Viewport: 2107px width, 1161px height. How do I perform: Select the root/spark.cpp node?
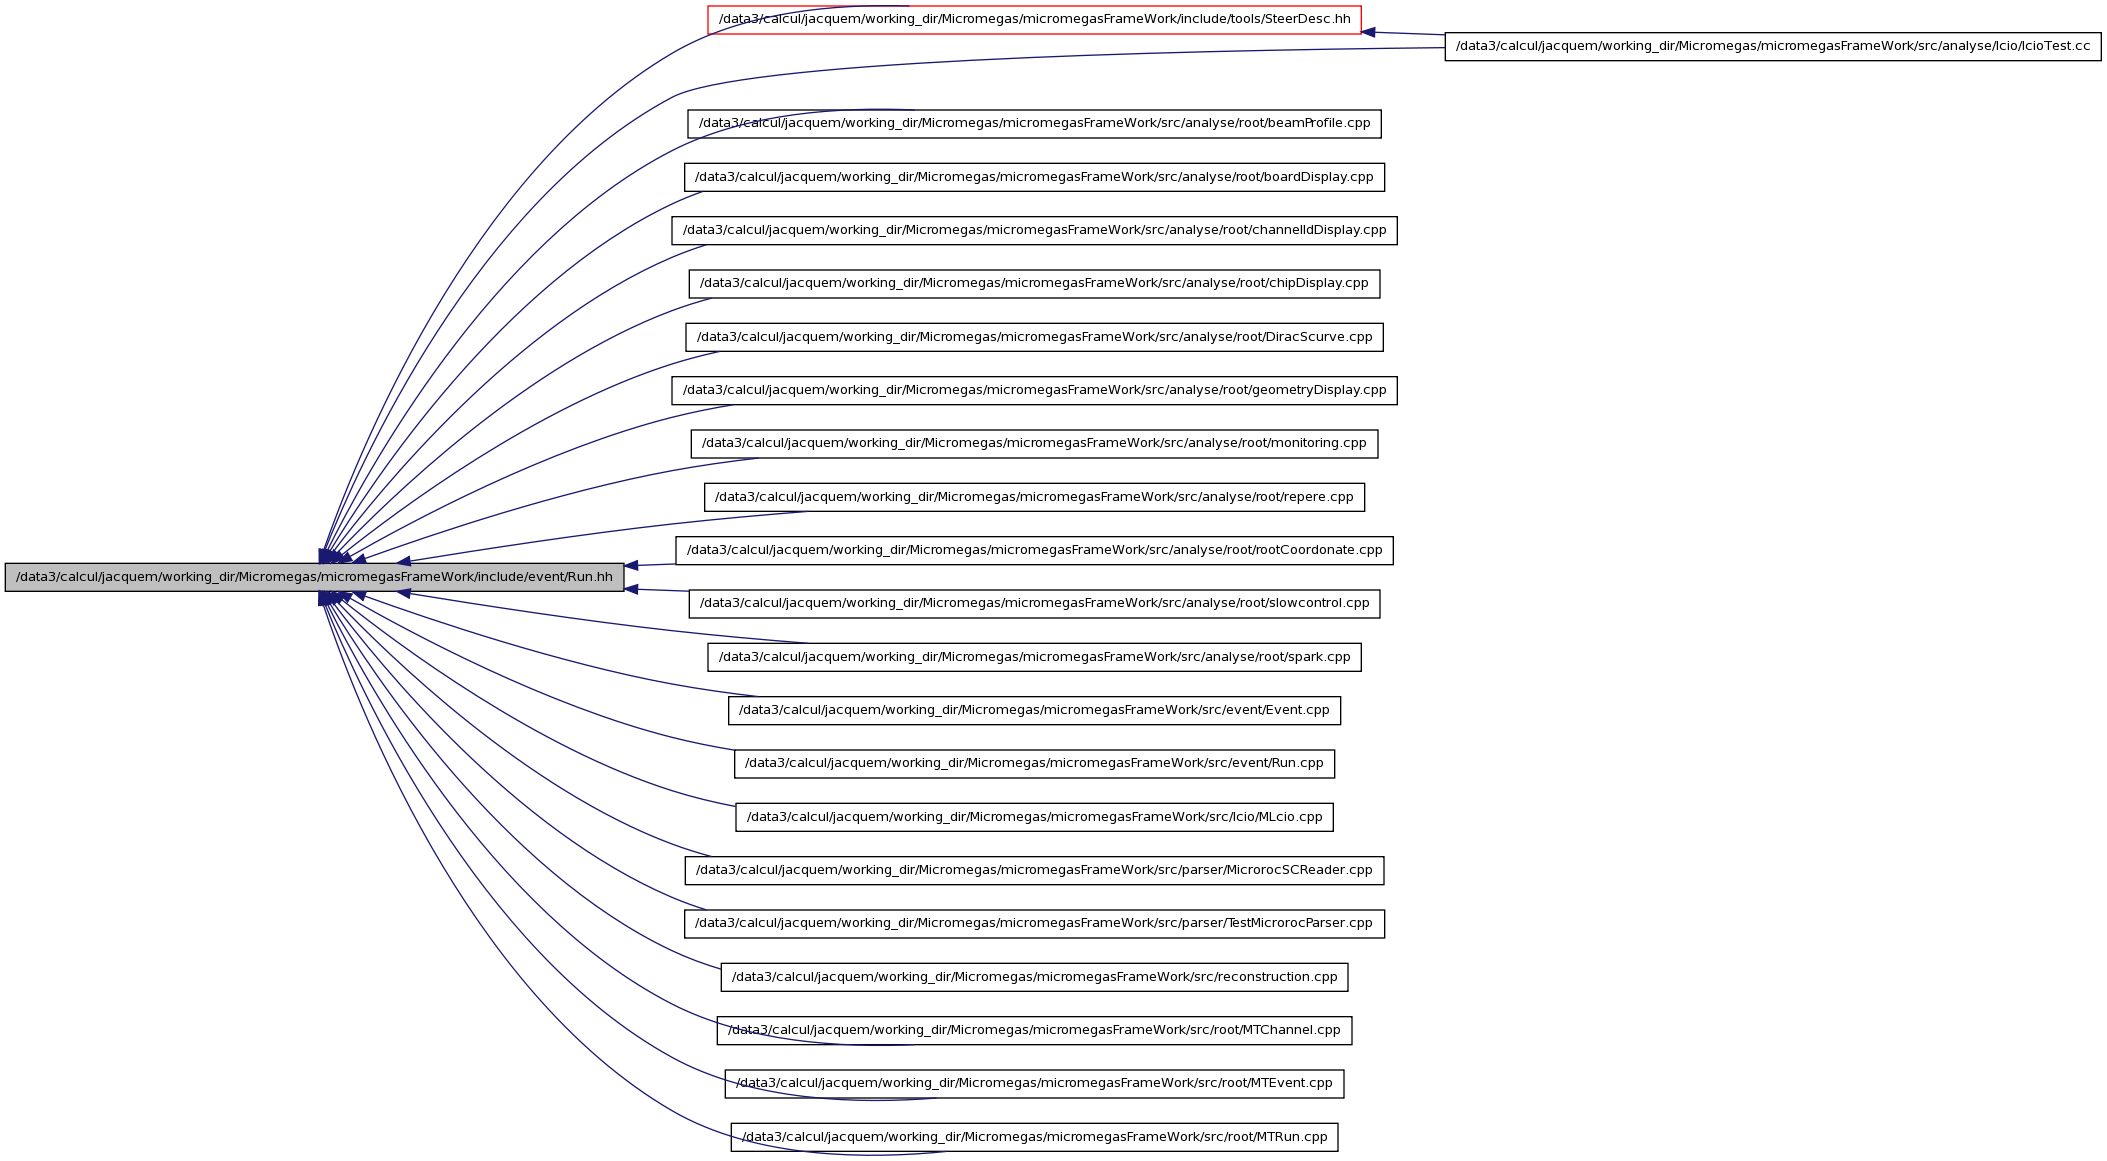[x=1034, y=657]
